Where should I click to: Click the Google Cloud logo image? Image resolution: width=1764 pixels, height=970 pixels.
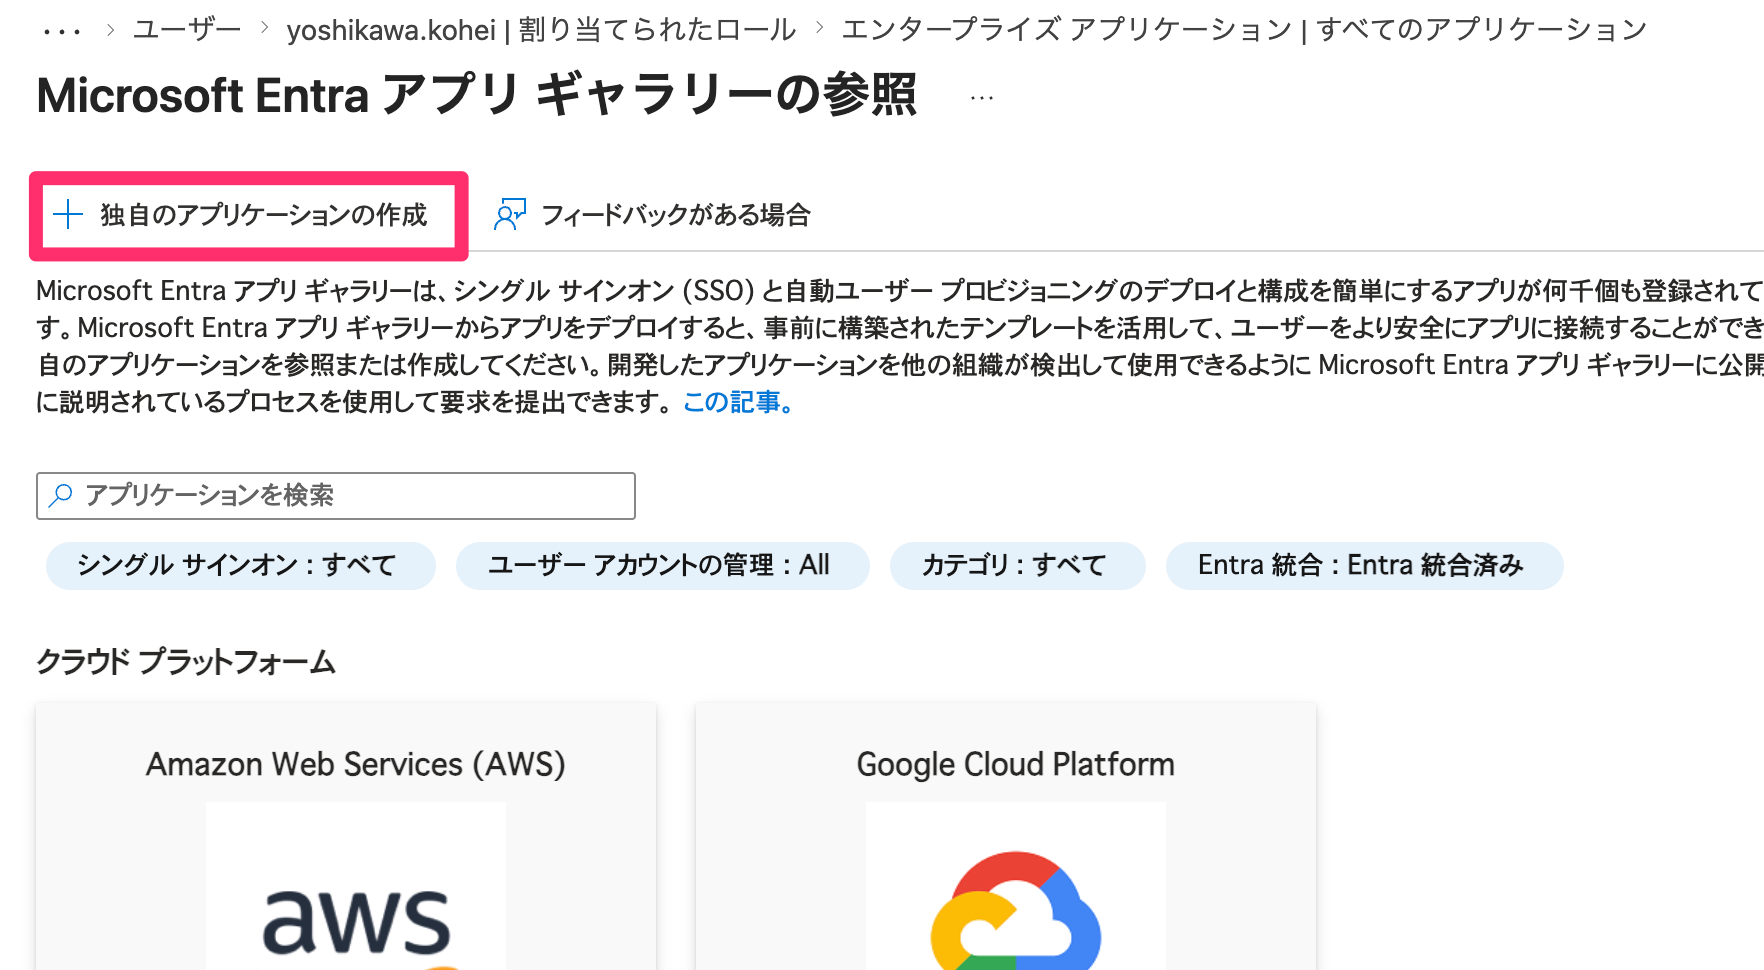point(1016,886)
